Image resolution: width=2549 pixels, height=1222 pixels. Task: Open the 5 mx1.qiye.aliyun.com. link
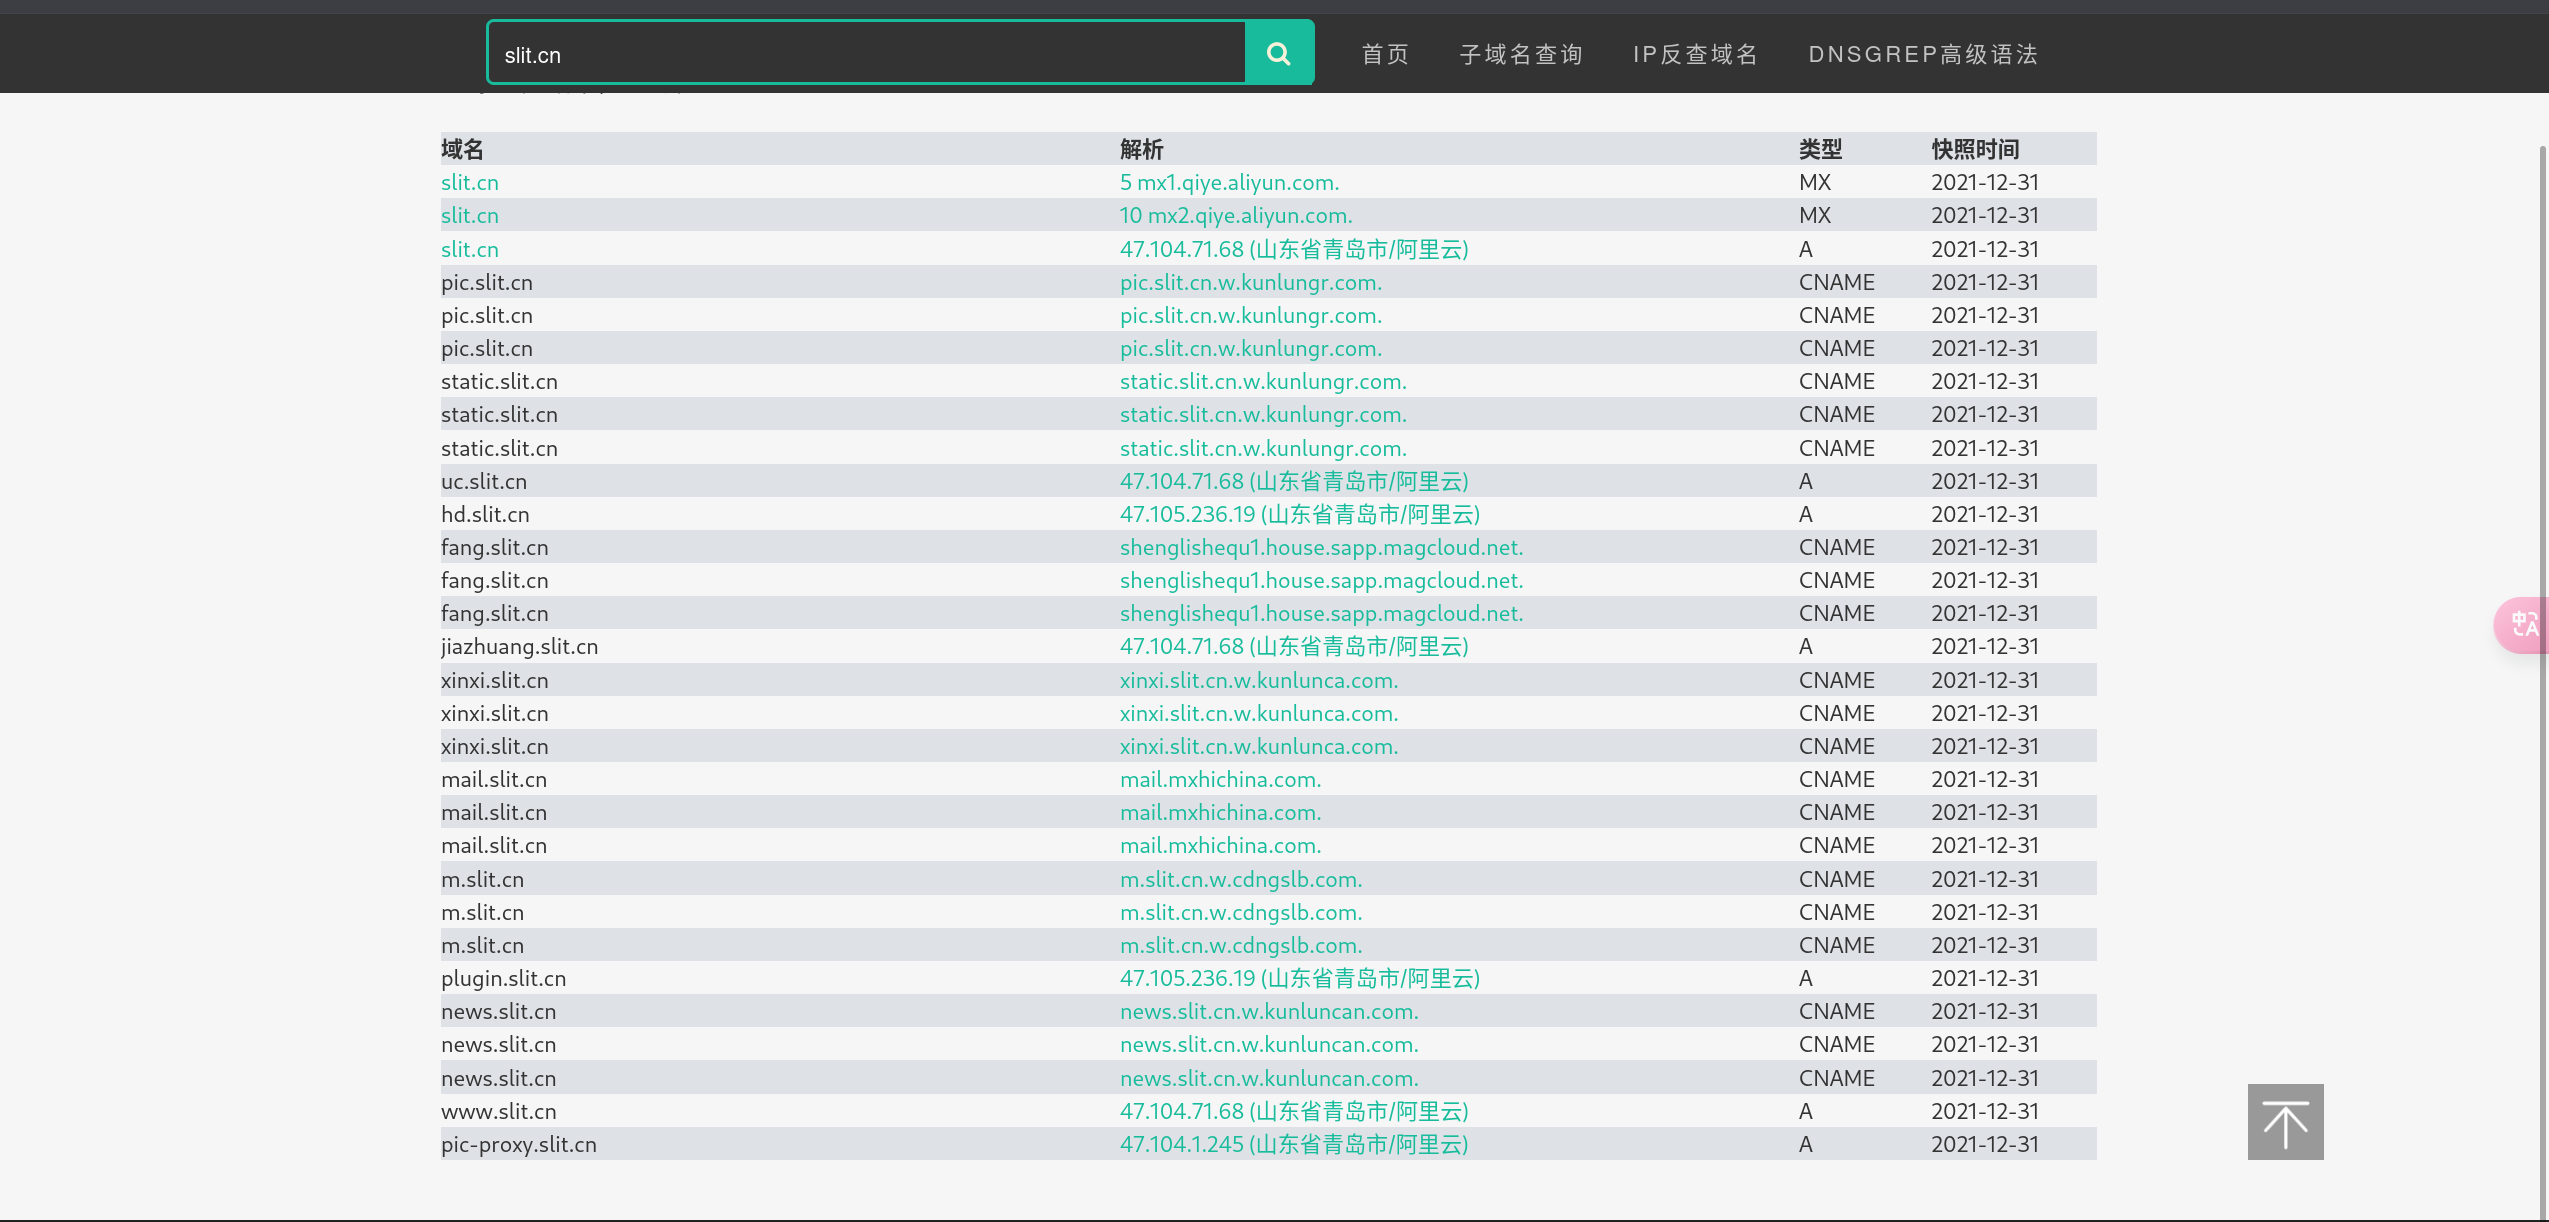[1228, 182]
